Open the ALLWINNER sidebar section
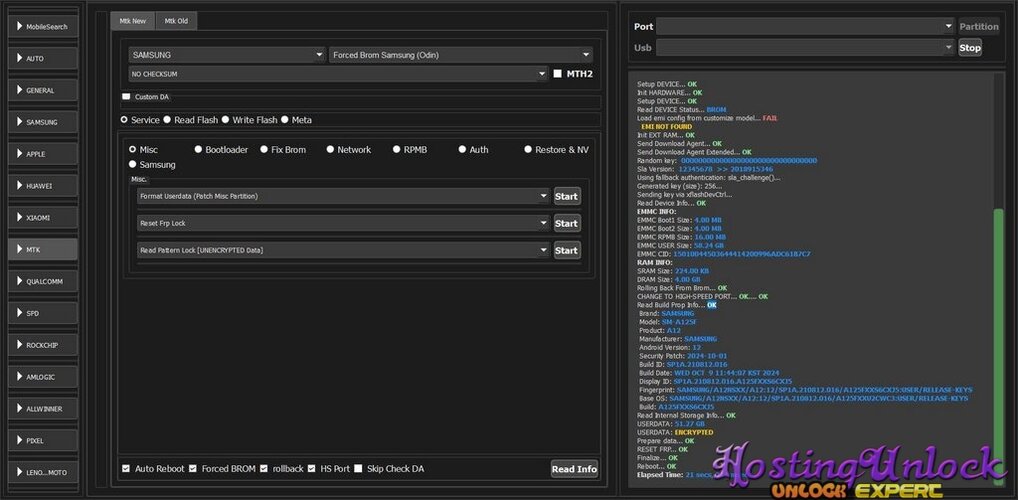Image resolution: width=1018 pixels, height=500 pixels. point(43,408)
